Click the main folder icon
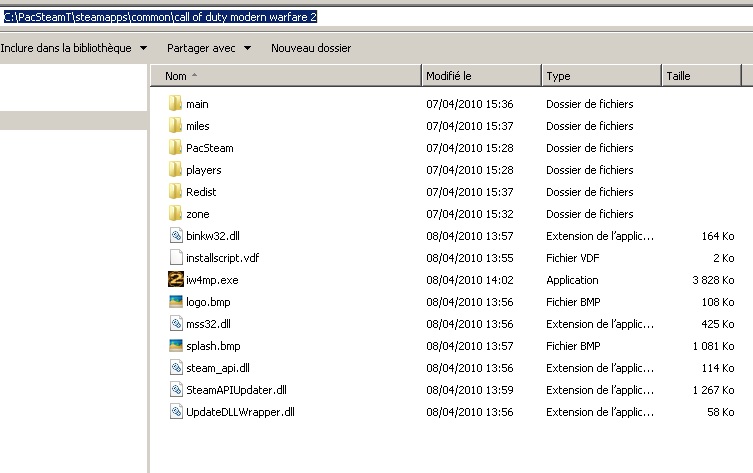753x473 pixels. click(175, 104)
